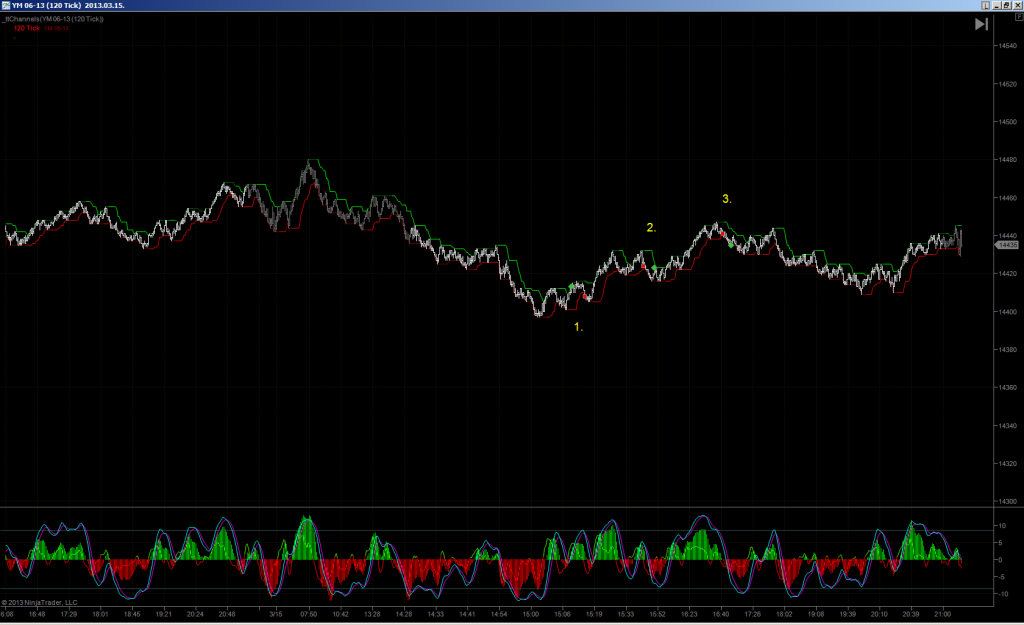This screenshot has height=625, width=1024.
Task: Click the 14320 price axis label
Action: (1007, 464)
